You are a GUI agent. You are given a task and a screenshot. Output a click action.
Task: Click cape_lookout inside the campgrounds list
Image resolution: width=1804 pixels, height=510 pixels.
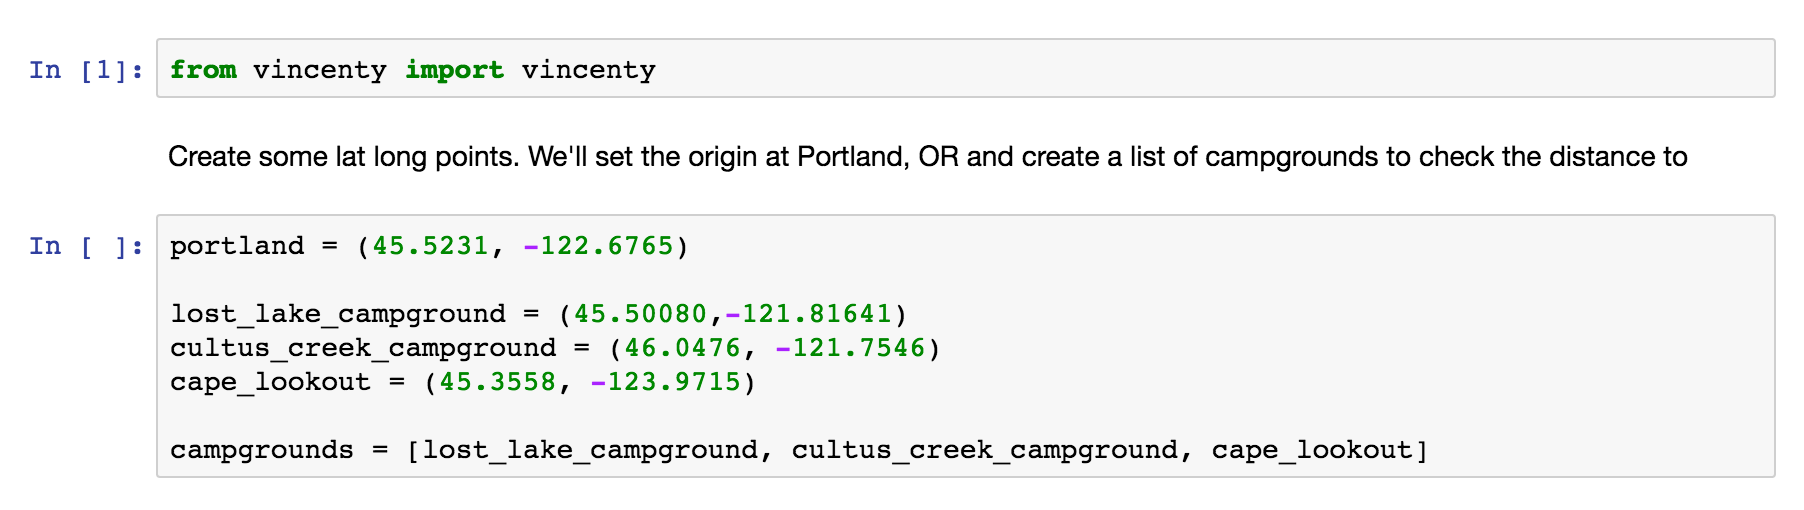(1312, 450)
